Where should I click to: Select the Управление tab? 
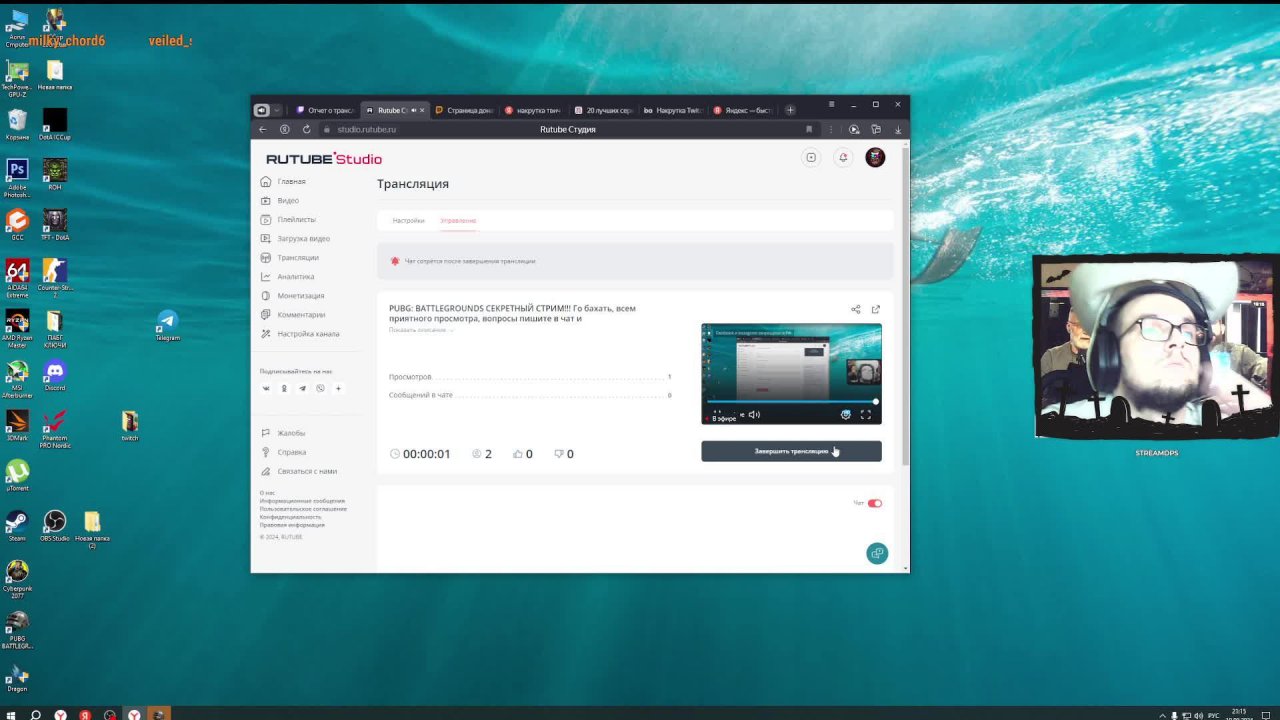tap(458, 221)
